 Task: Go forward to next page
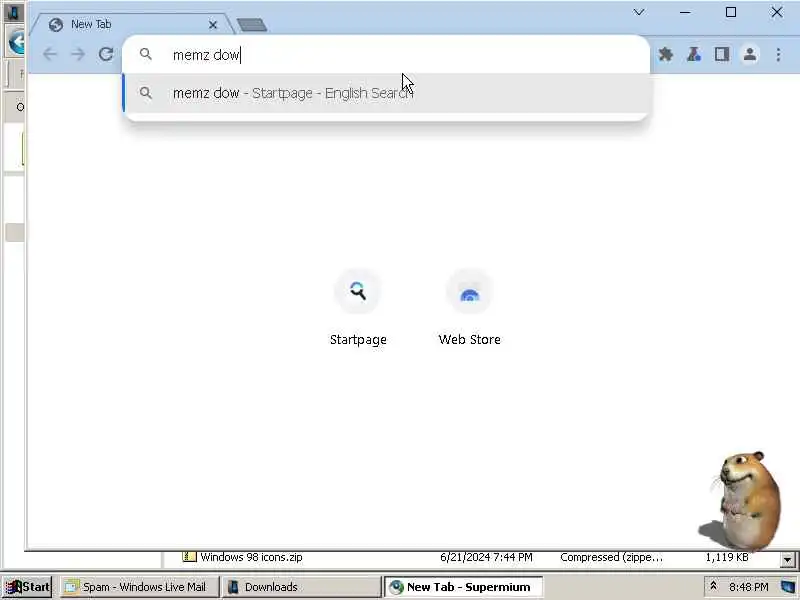pyautogui.click(x=78, y=54)
